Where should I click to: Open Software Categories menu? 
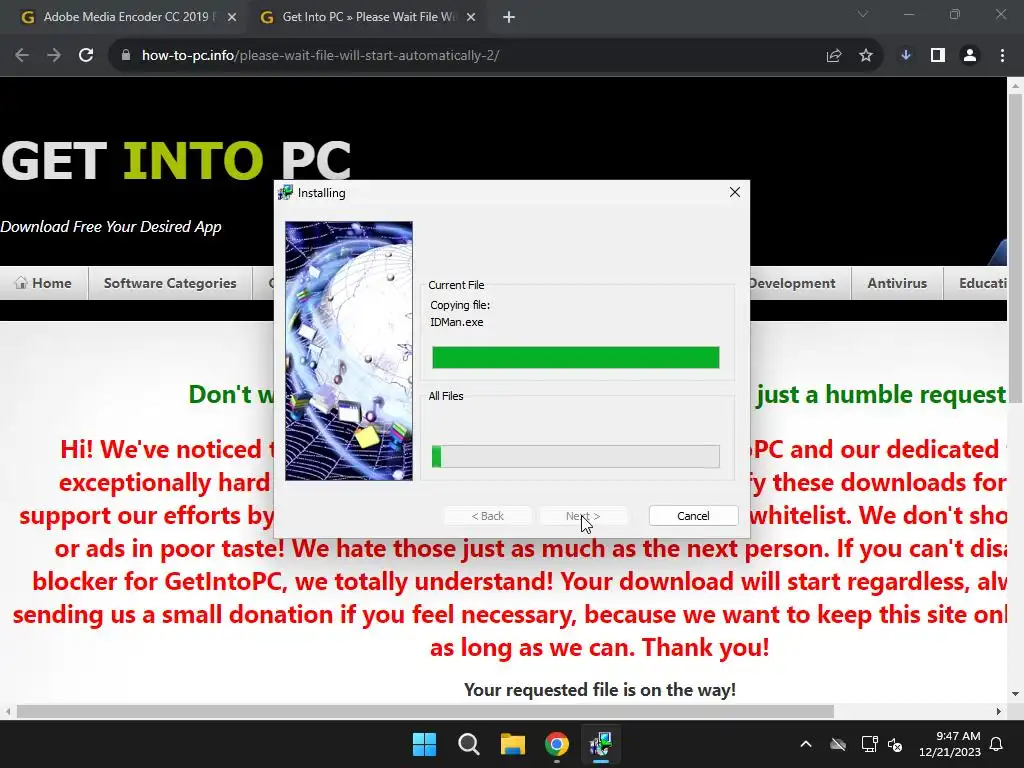click(170, 283)
